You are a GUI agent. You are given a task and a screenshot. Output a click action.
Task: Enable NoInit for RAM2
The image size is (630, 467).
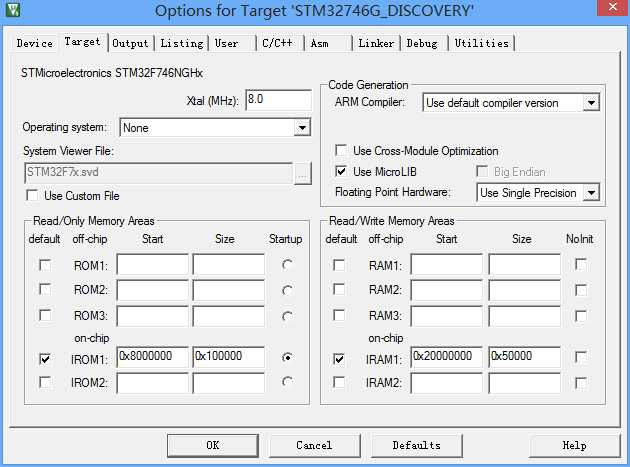(x=581, y=290)
